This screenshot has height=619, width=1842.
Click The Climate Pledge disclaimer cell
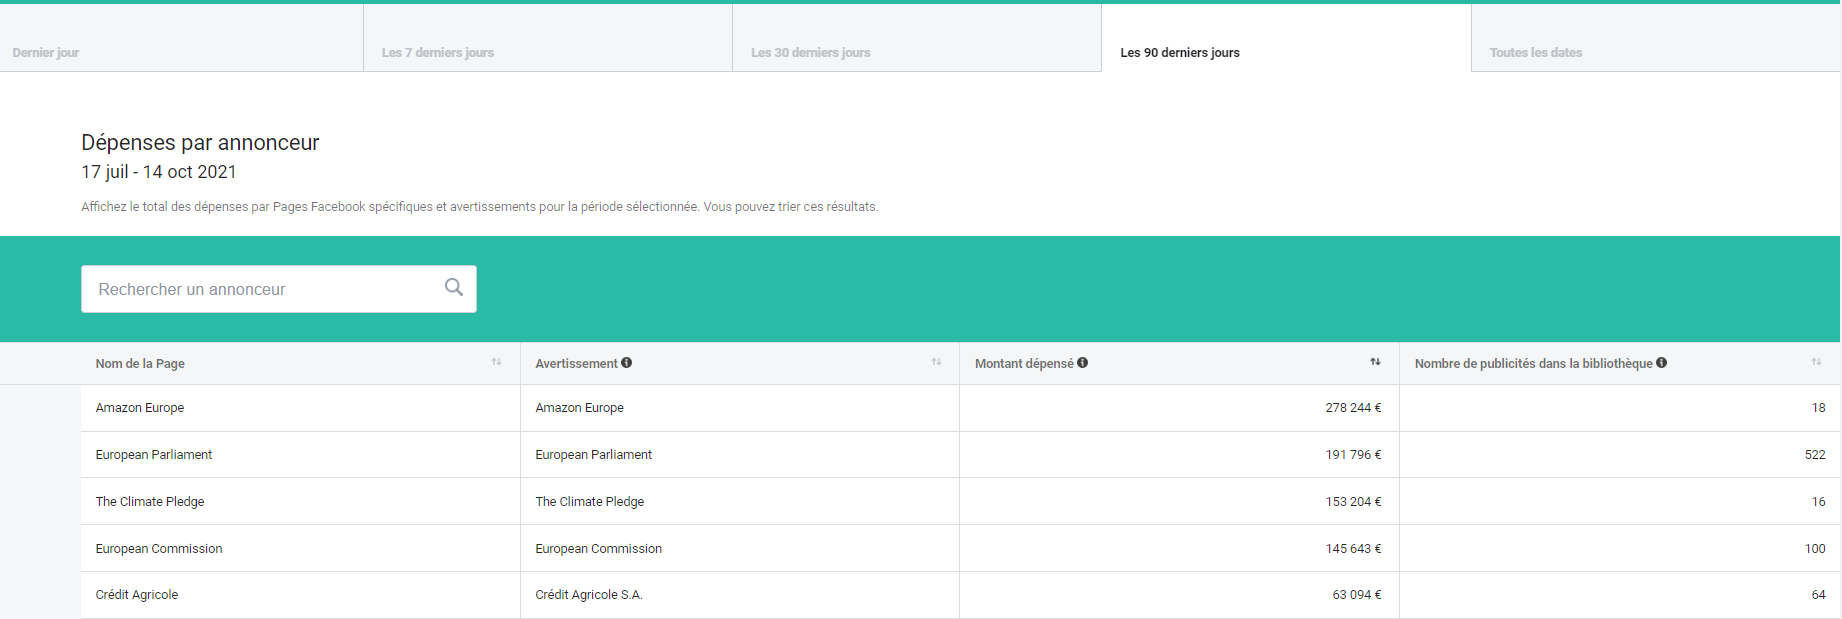pos(740,502)
